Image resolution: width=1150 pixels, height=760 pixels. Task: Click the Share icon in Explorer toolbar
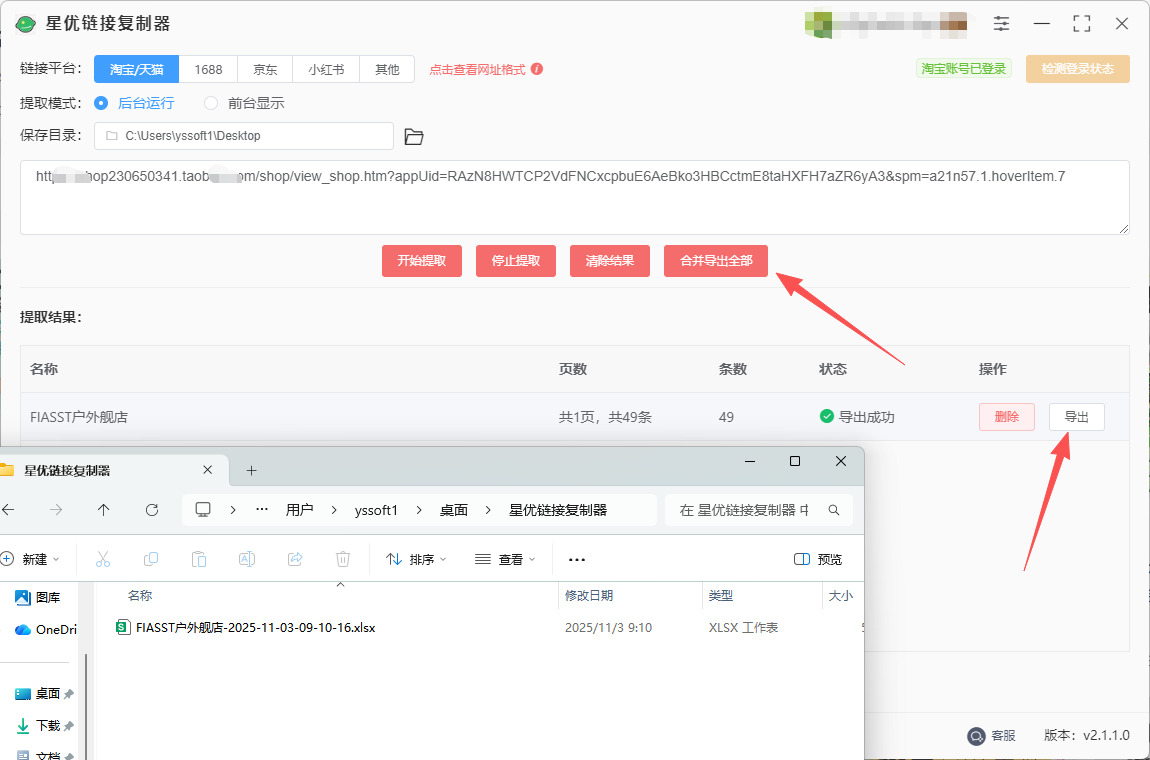click(x=295, y=559)
